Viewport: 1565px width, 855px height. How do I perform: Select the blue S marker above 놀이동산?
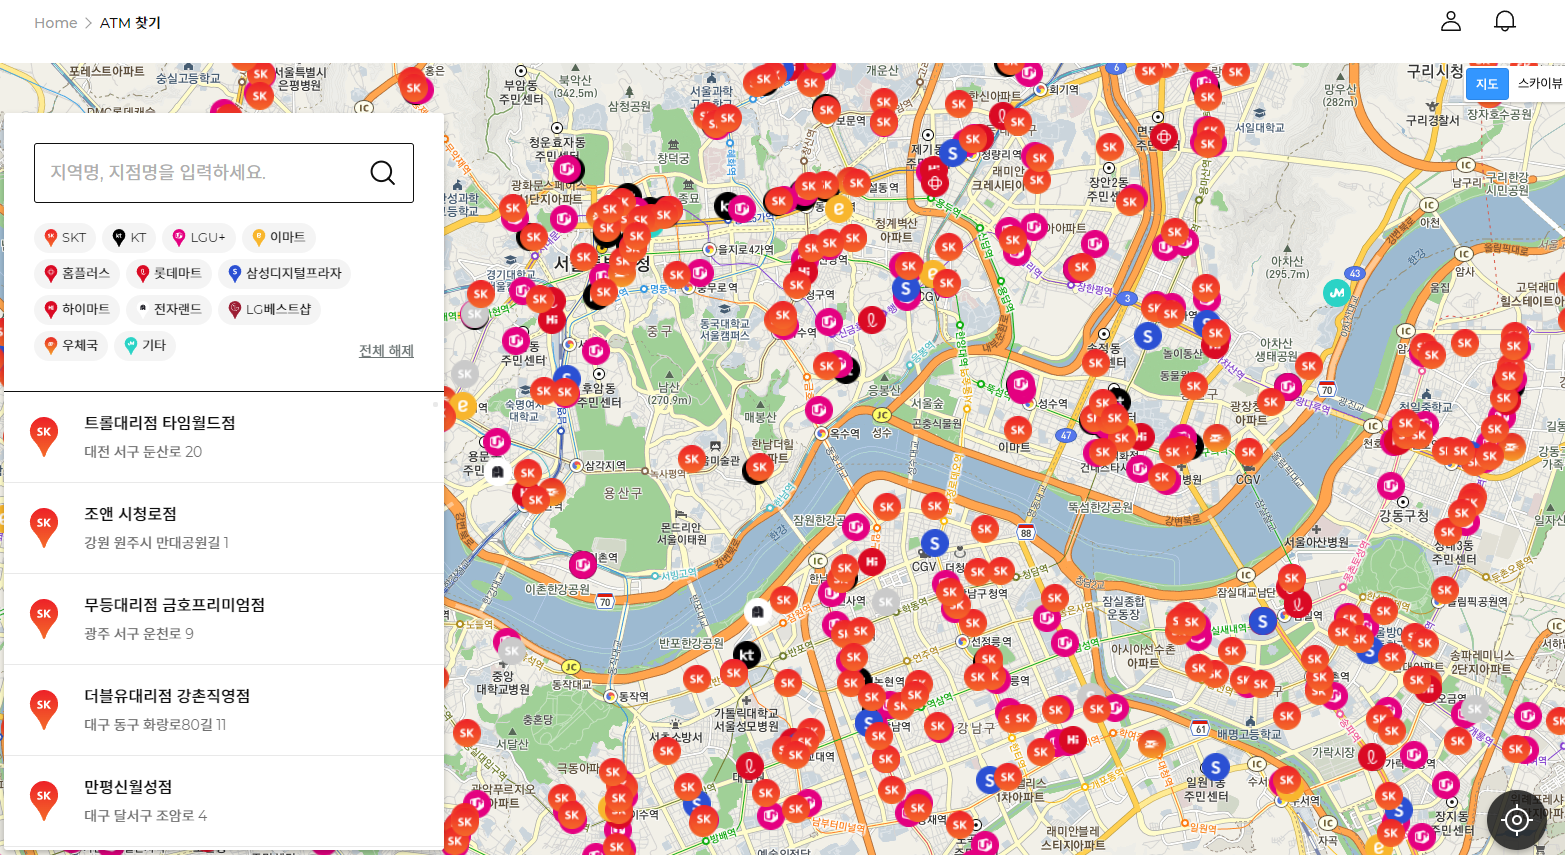click(1147, 336)
